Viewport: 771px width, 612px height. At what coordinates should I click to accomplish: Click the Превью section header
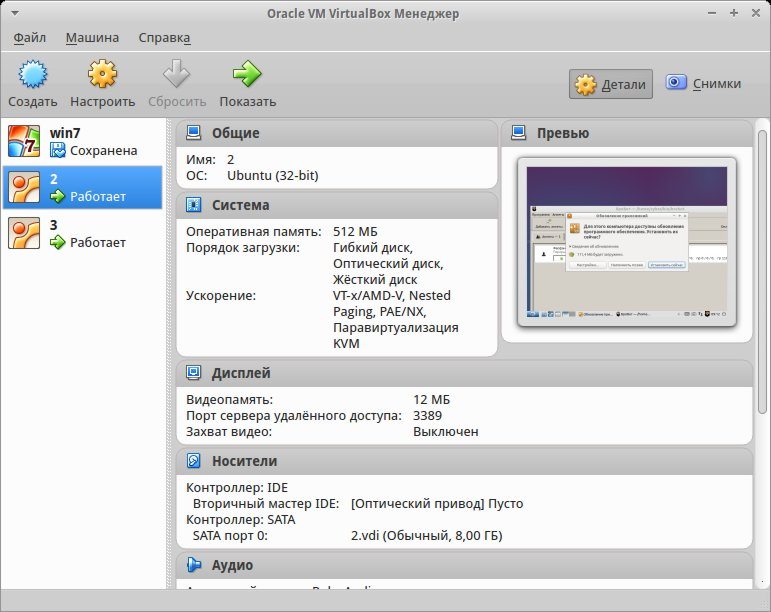pos(627,133)
